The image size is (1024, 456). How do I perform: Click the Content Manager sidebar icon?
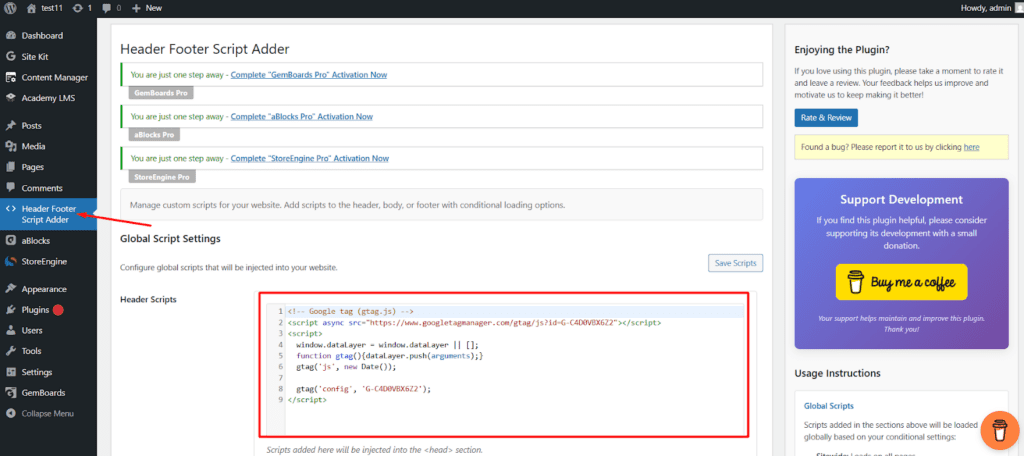(x=10, y=77)
